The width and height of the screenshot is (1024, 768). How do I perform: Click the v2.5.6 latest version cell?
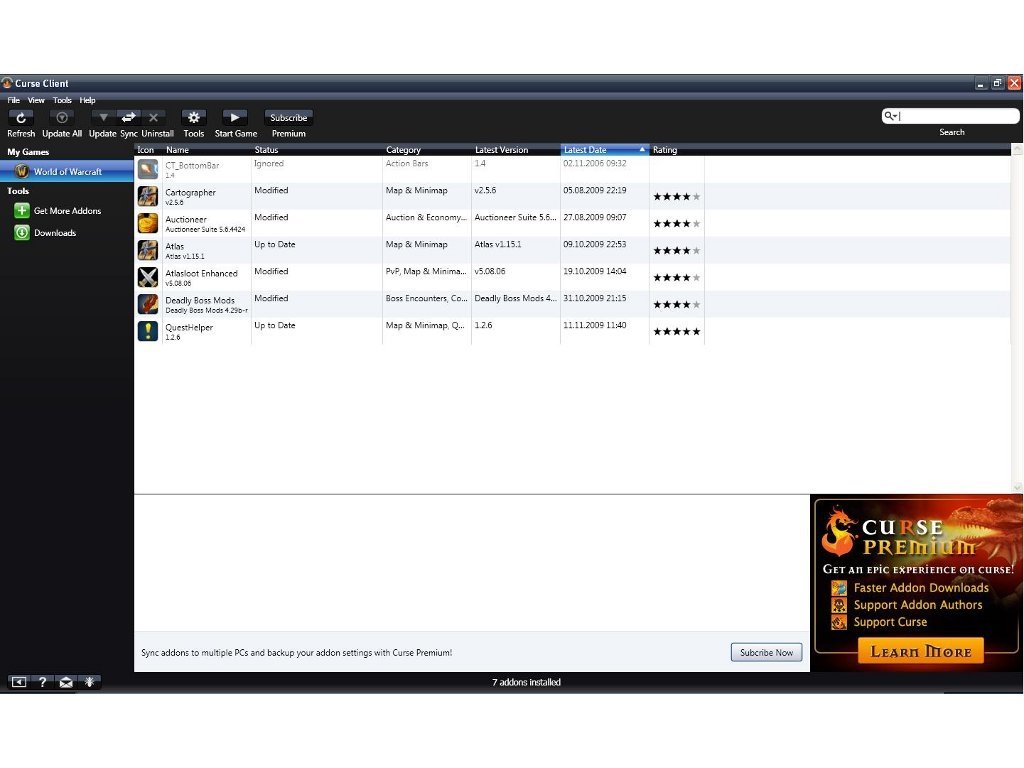pyautogui.click(x=485, y=190)
